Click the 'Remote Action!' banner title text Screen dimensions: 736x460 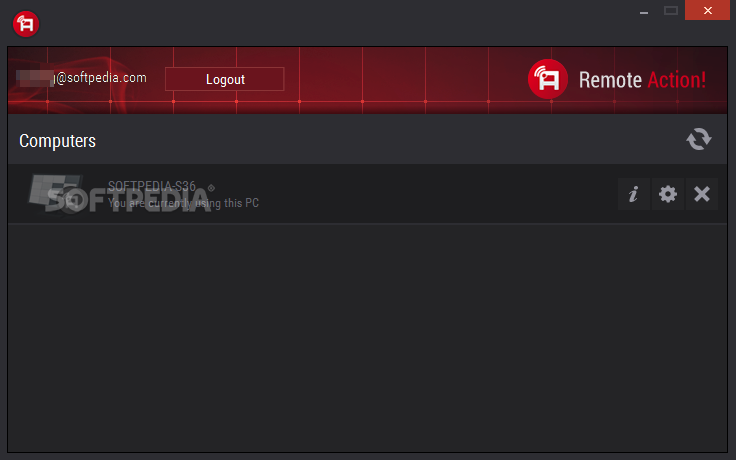click(642, 80)
